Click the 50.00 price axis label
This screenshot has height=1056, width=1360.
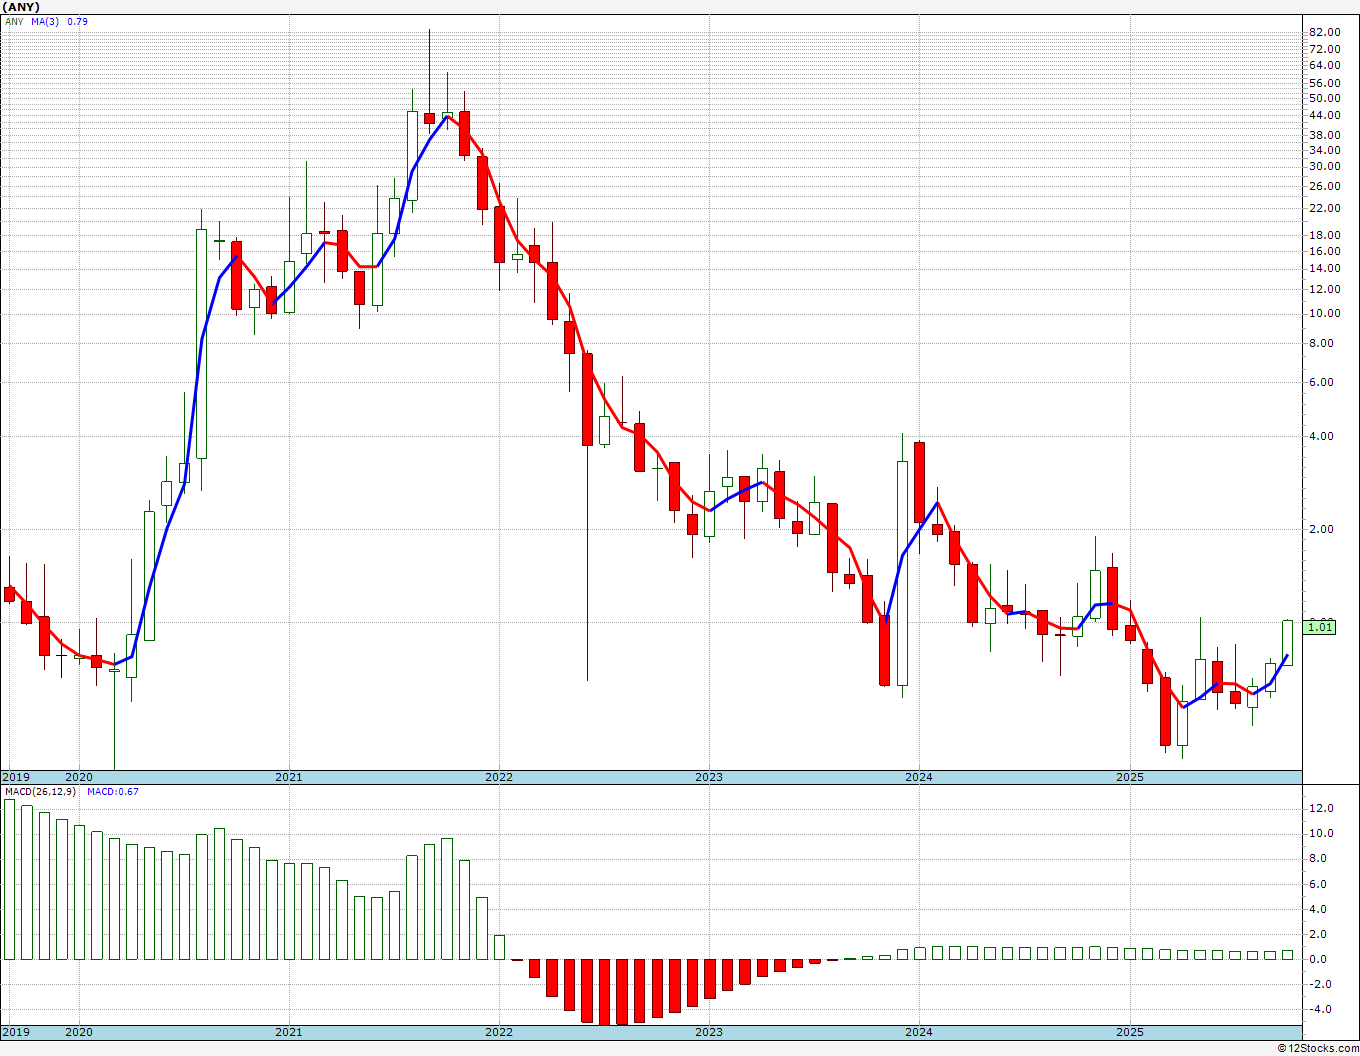1324,99
